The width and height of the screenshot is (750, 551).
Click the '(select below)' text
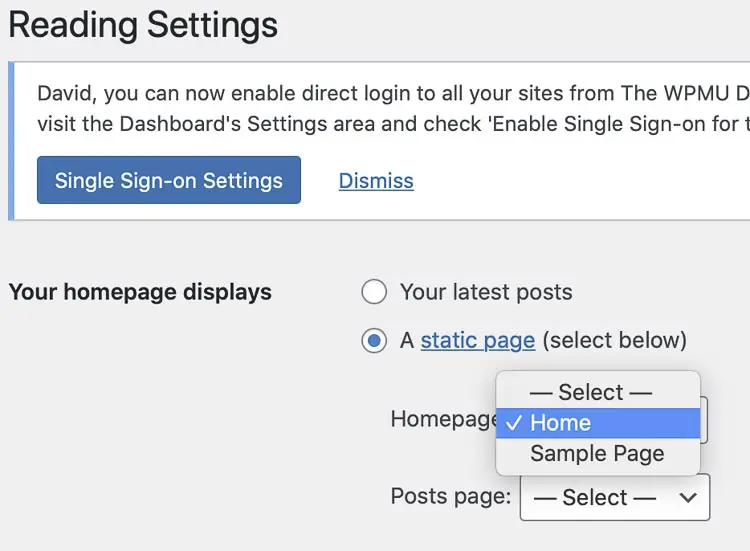(x=614, y=340)
